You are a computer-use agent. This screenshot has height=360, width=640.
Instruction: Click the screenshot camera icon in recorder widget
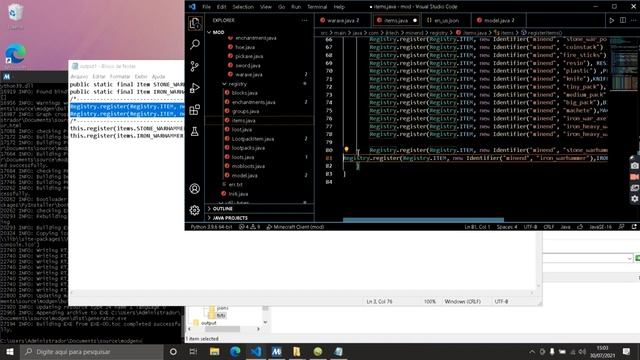[x=634, y=166]
